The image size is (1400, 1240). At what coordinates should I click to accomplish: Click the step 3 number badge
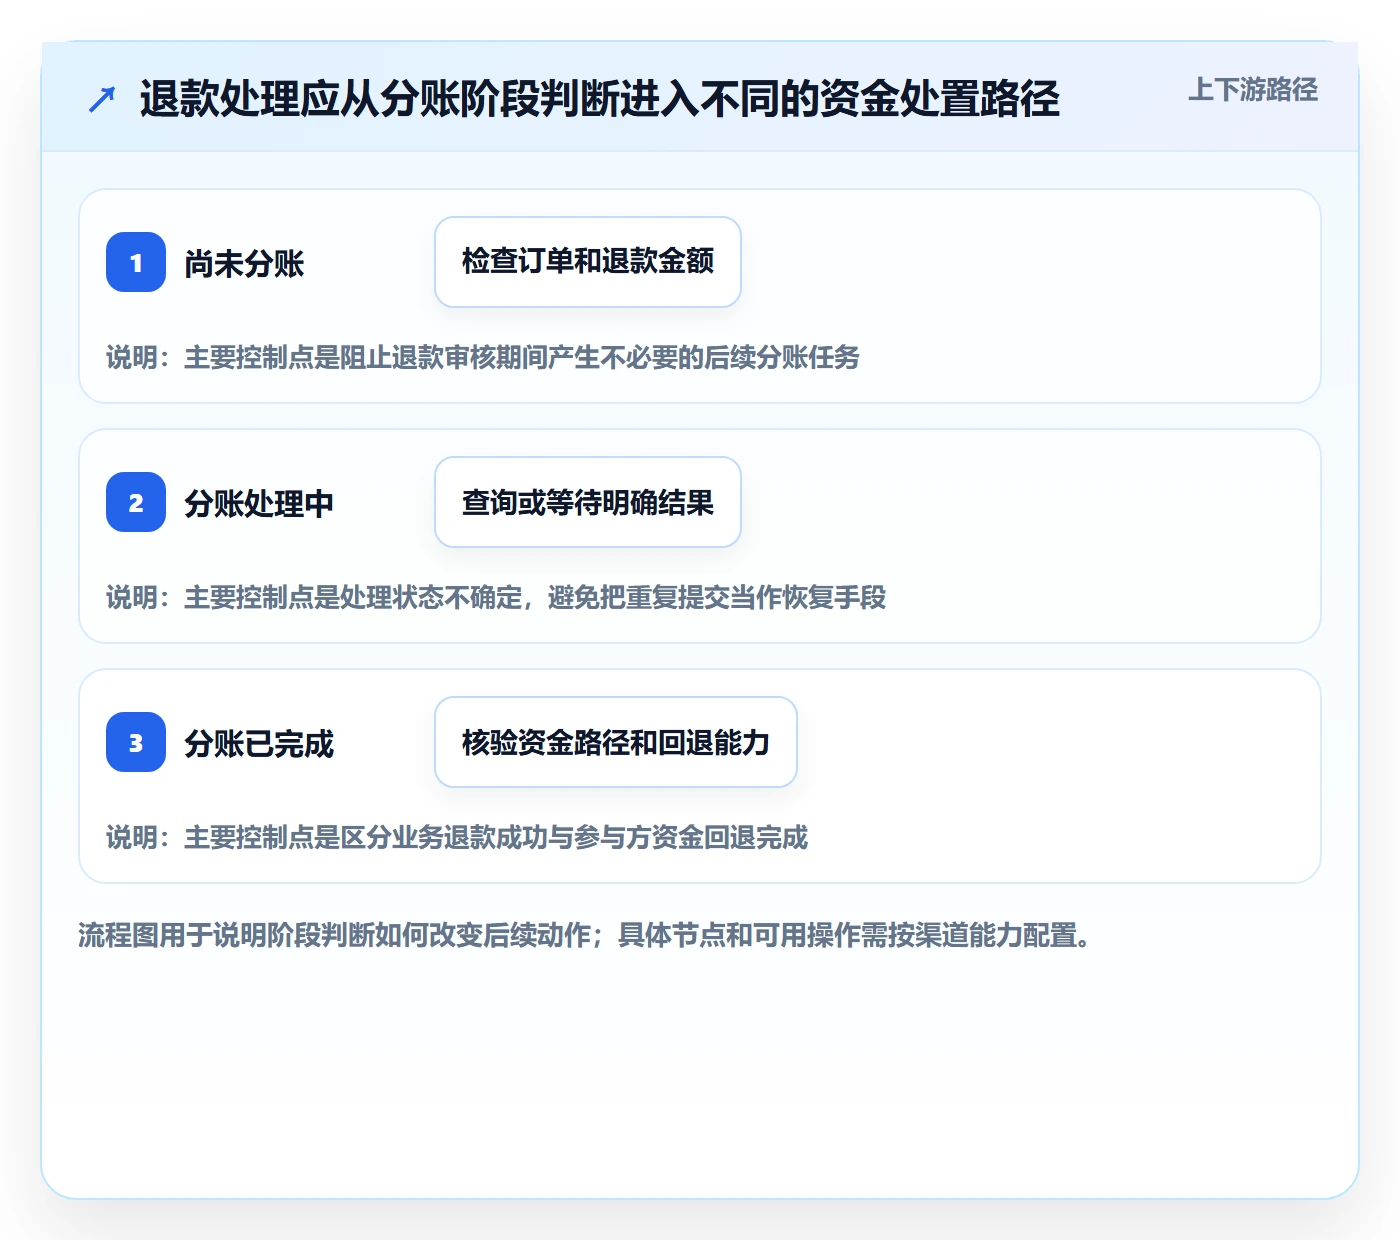click(x=136, y=742)
